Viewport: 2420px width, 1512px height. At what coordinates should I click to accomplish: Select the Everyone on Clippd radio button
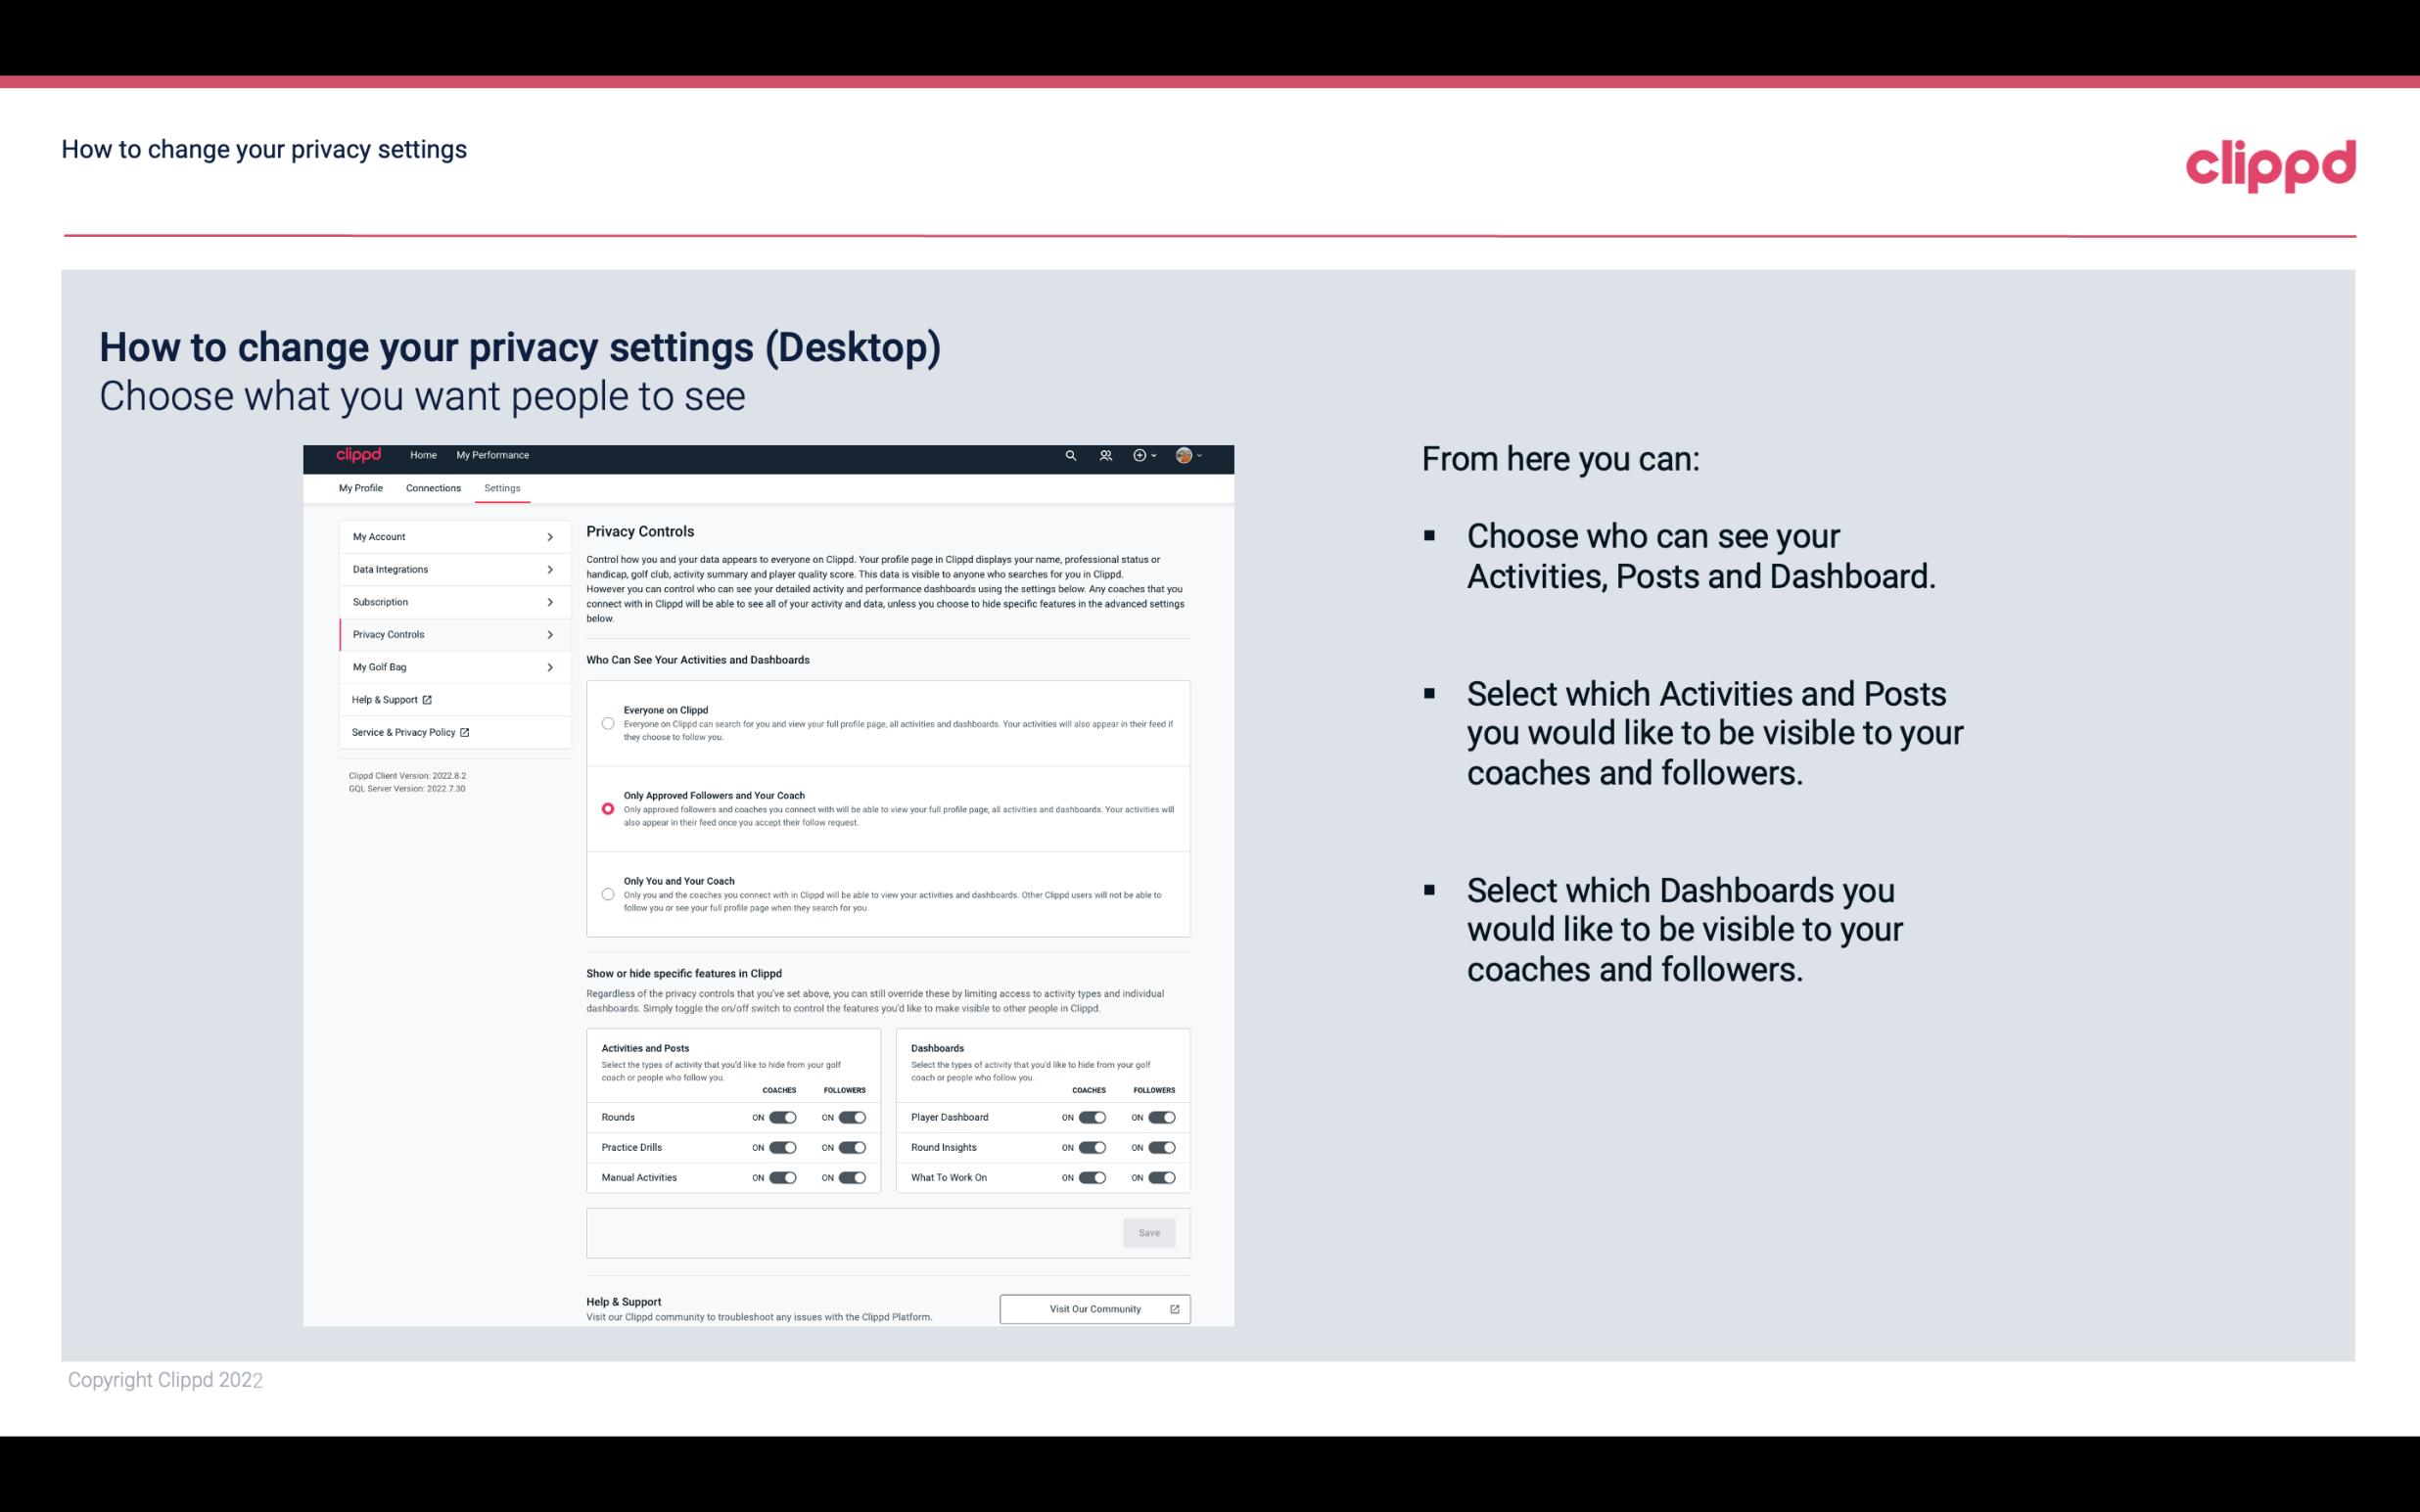606,723
